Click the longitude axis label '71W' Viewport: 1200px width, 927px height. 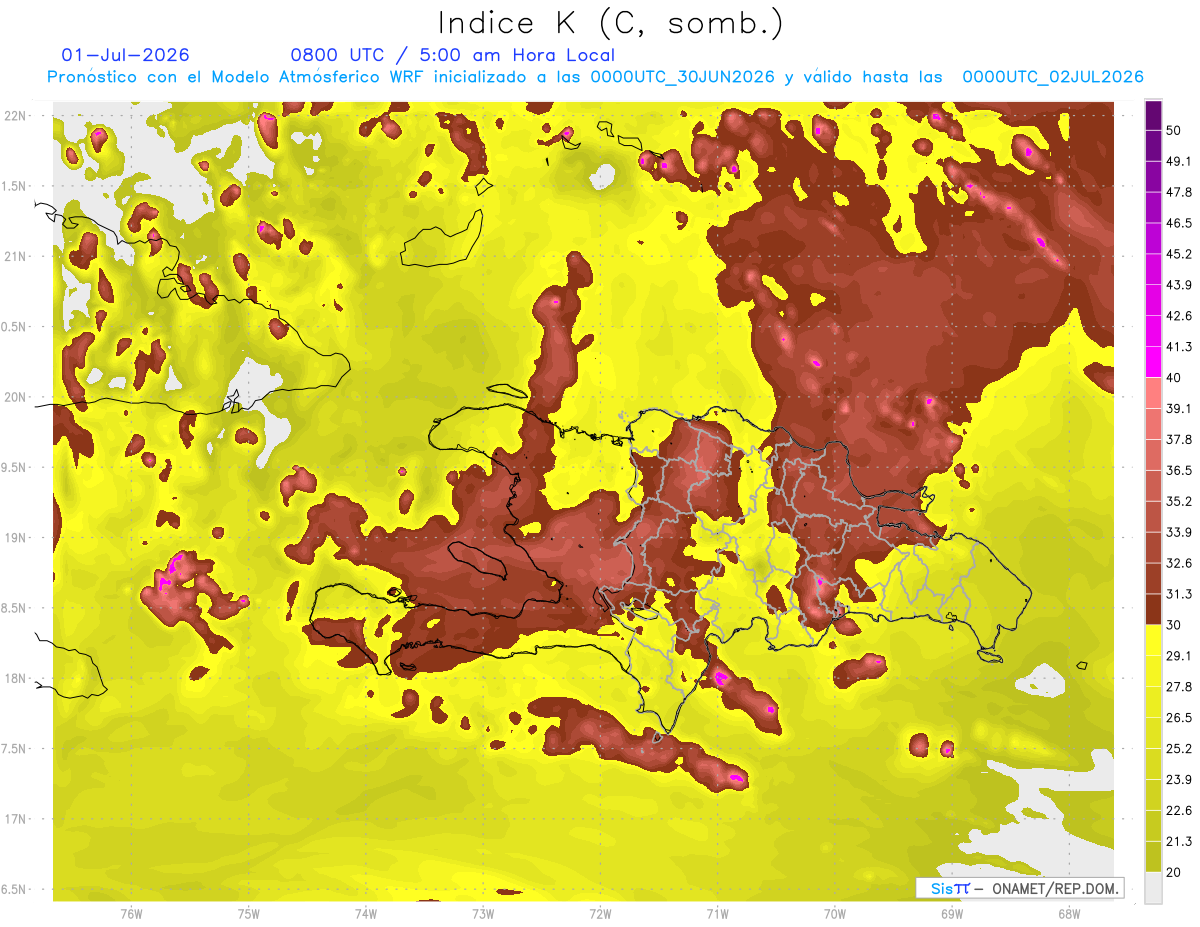[x=717, y=914]
